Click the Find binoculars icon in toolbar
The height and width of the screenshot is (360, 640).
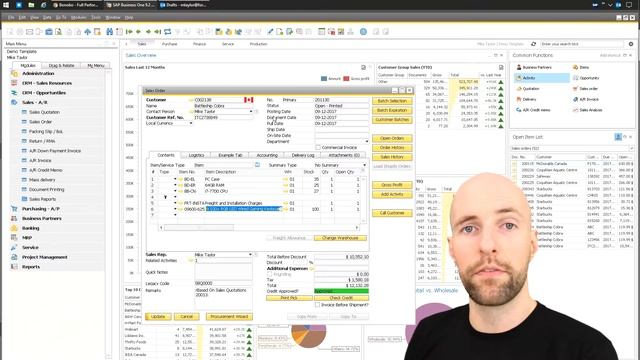109,31
